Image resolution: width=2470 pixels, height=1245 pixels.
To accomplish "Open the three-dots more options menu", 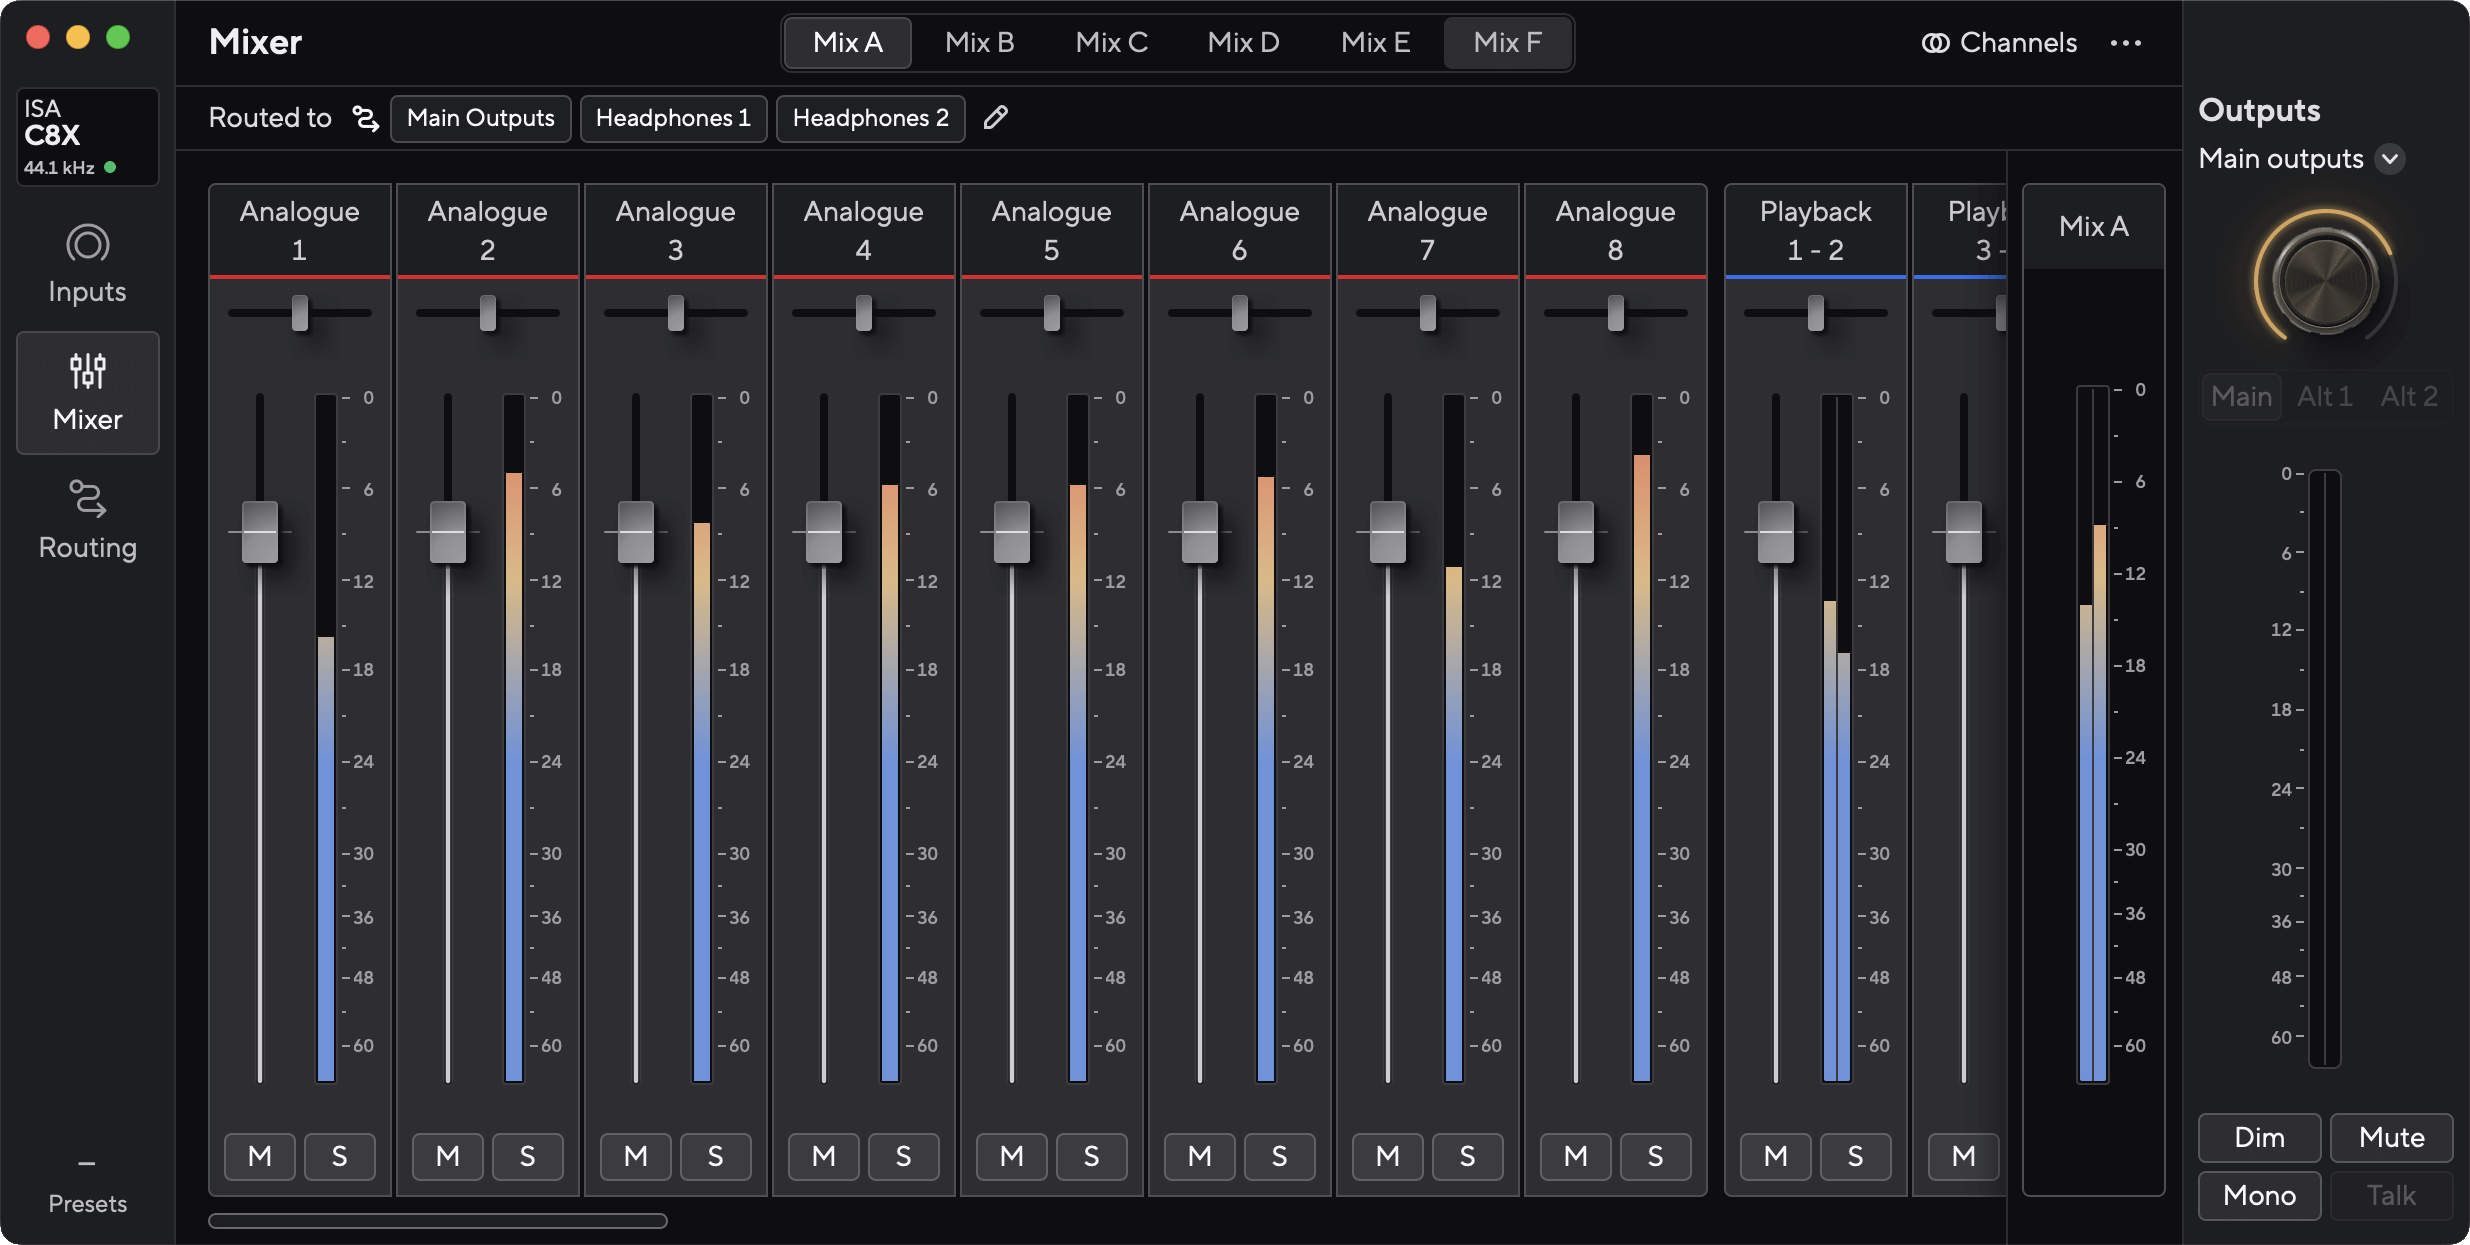I will pyautogui.click(x=2126, y=43).
